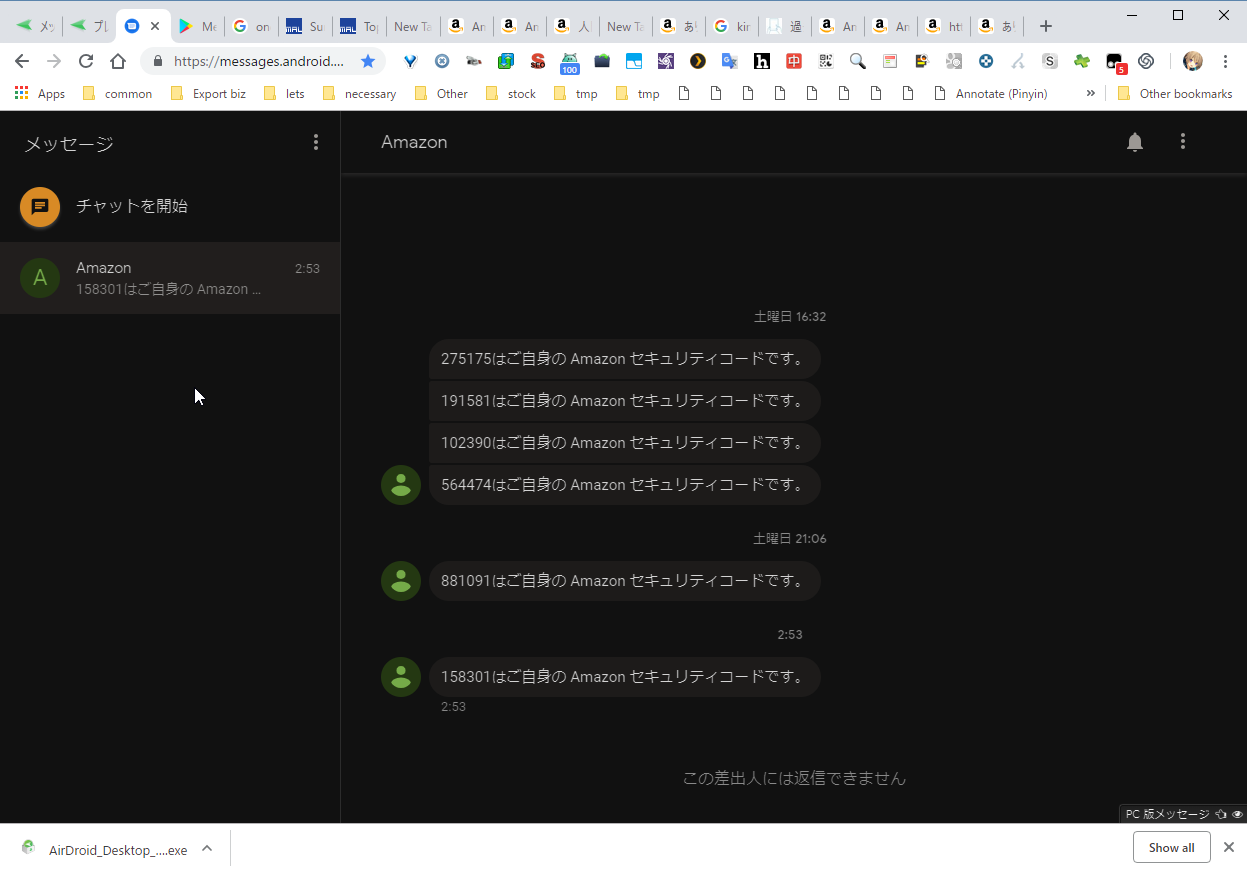Click the 881091 security code message

pyautogui.click(x=624, y=581)
